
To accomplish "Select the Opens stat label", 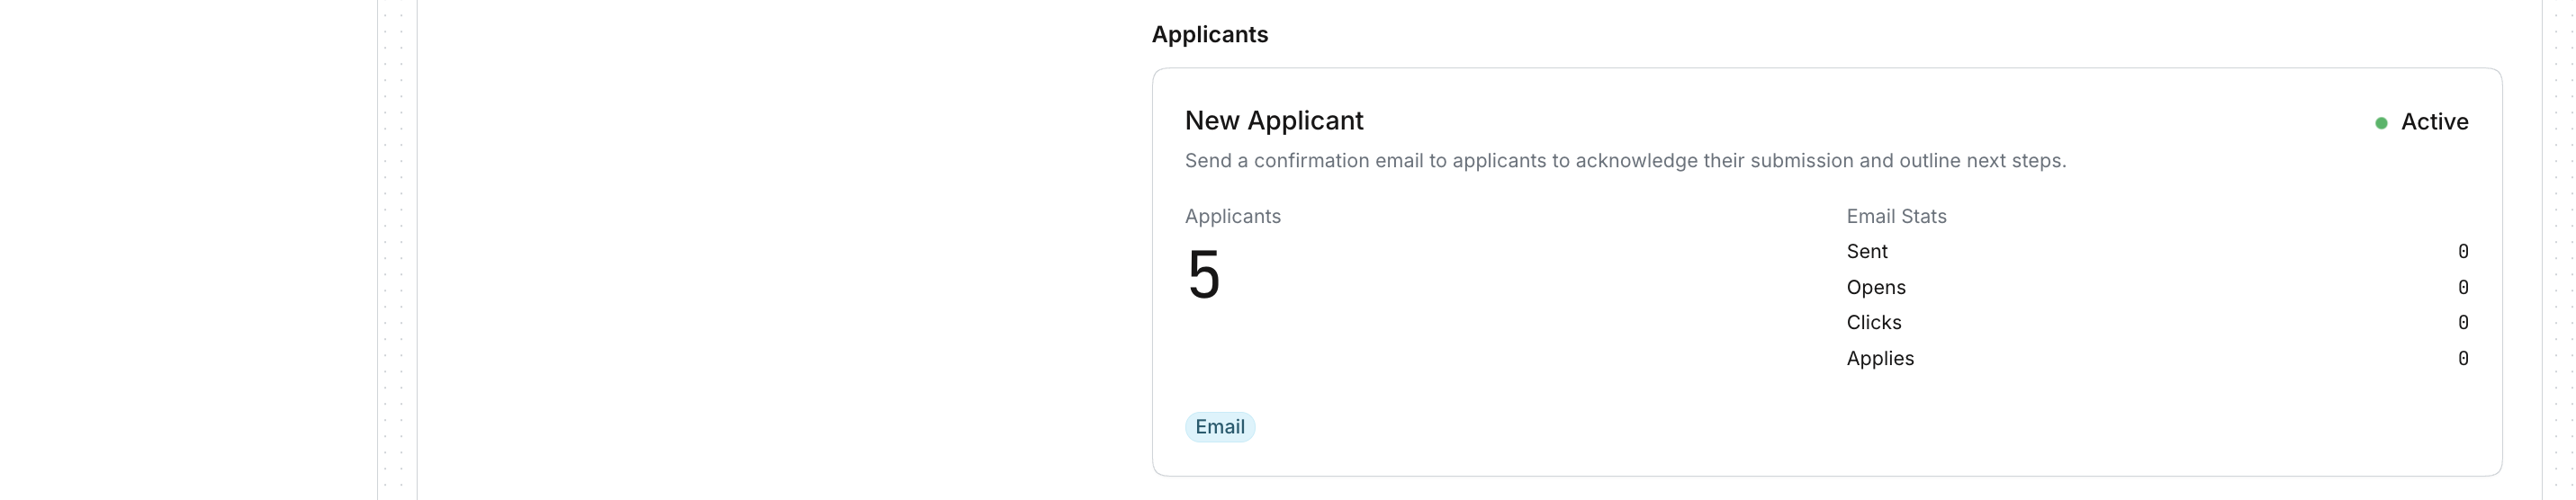I will point(1875,288).
